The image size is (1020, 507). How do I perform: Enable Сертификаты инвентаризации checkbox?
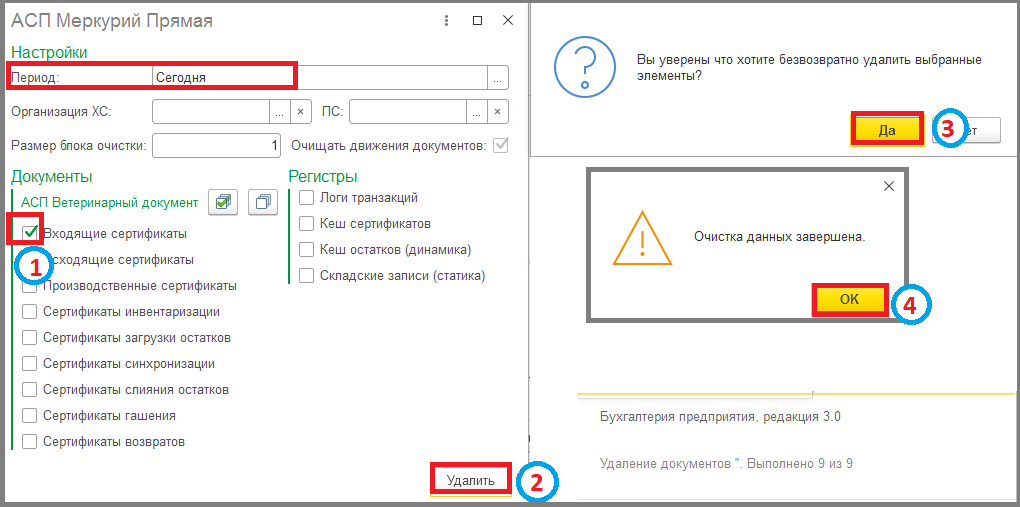tap(29, 312)
